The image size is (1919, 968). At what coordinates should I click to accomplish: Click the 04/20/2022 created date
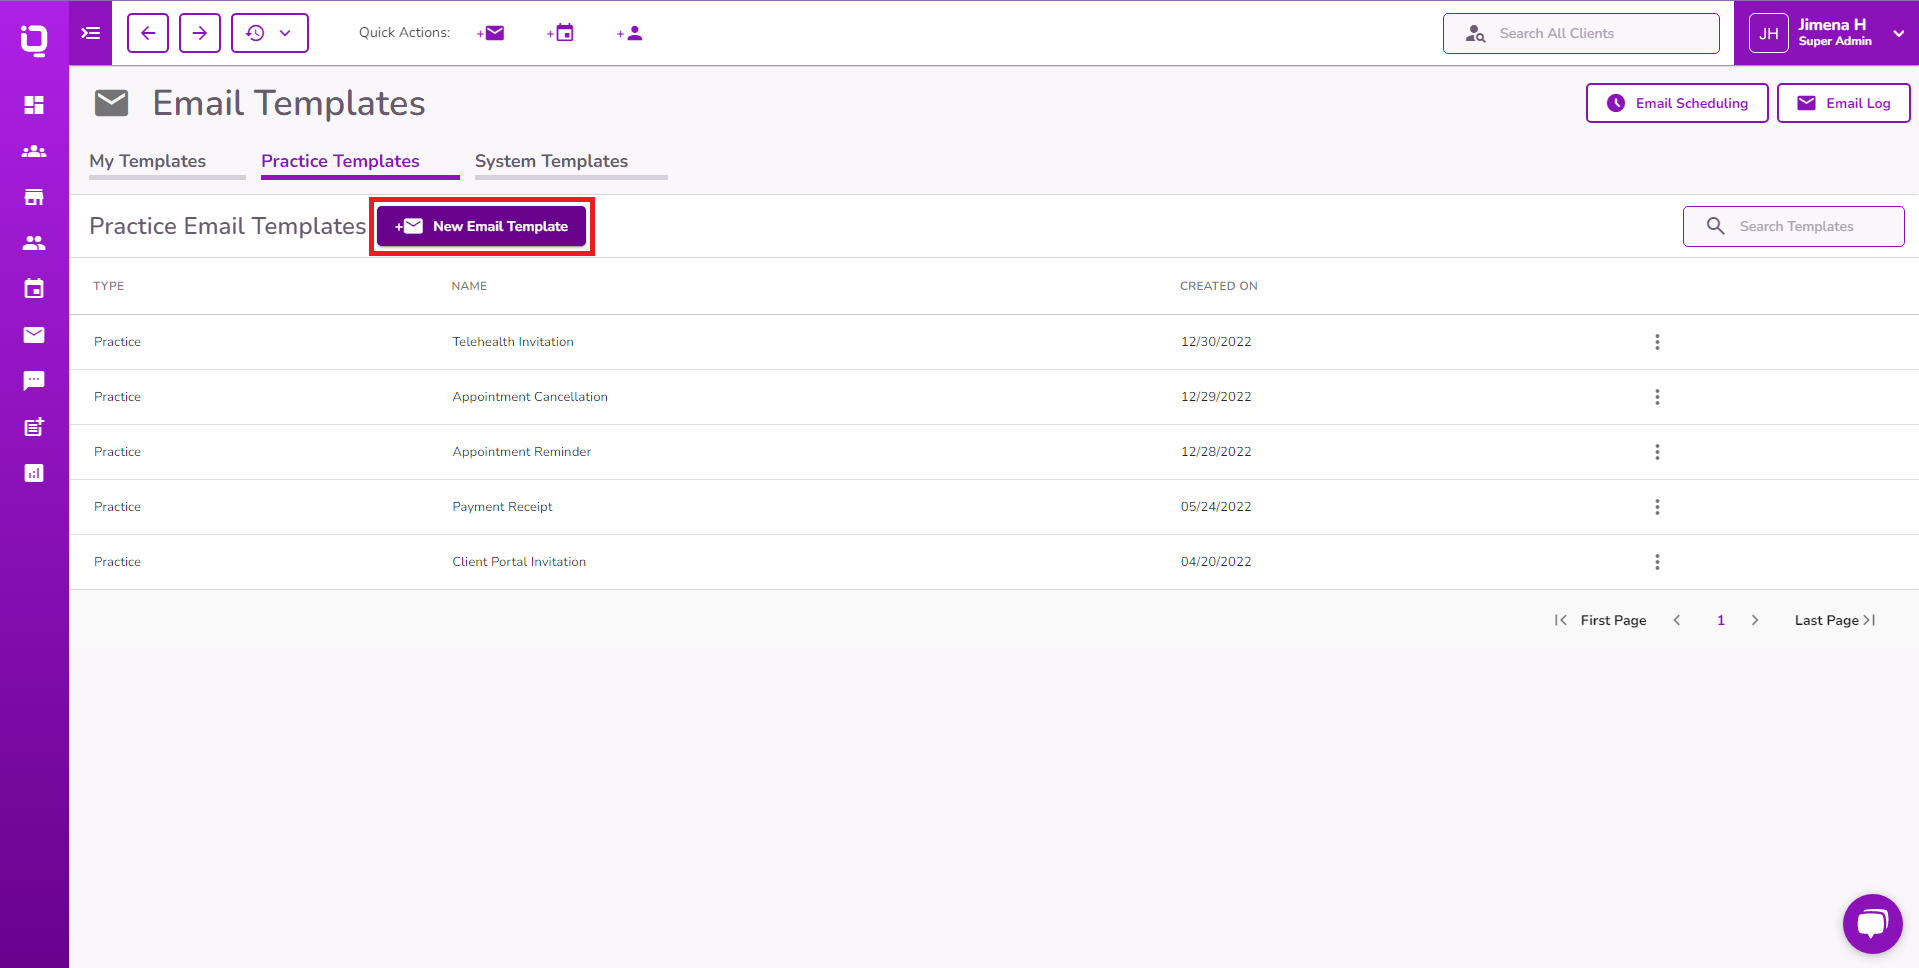1216,562
